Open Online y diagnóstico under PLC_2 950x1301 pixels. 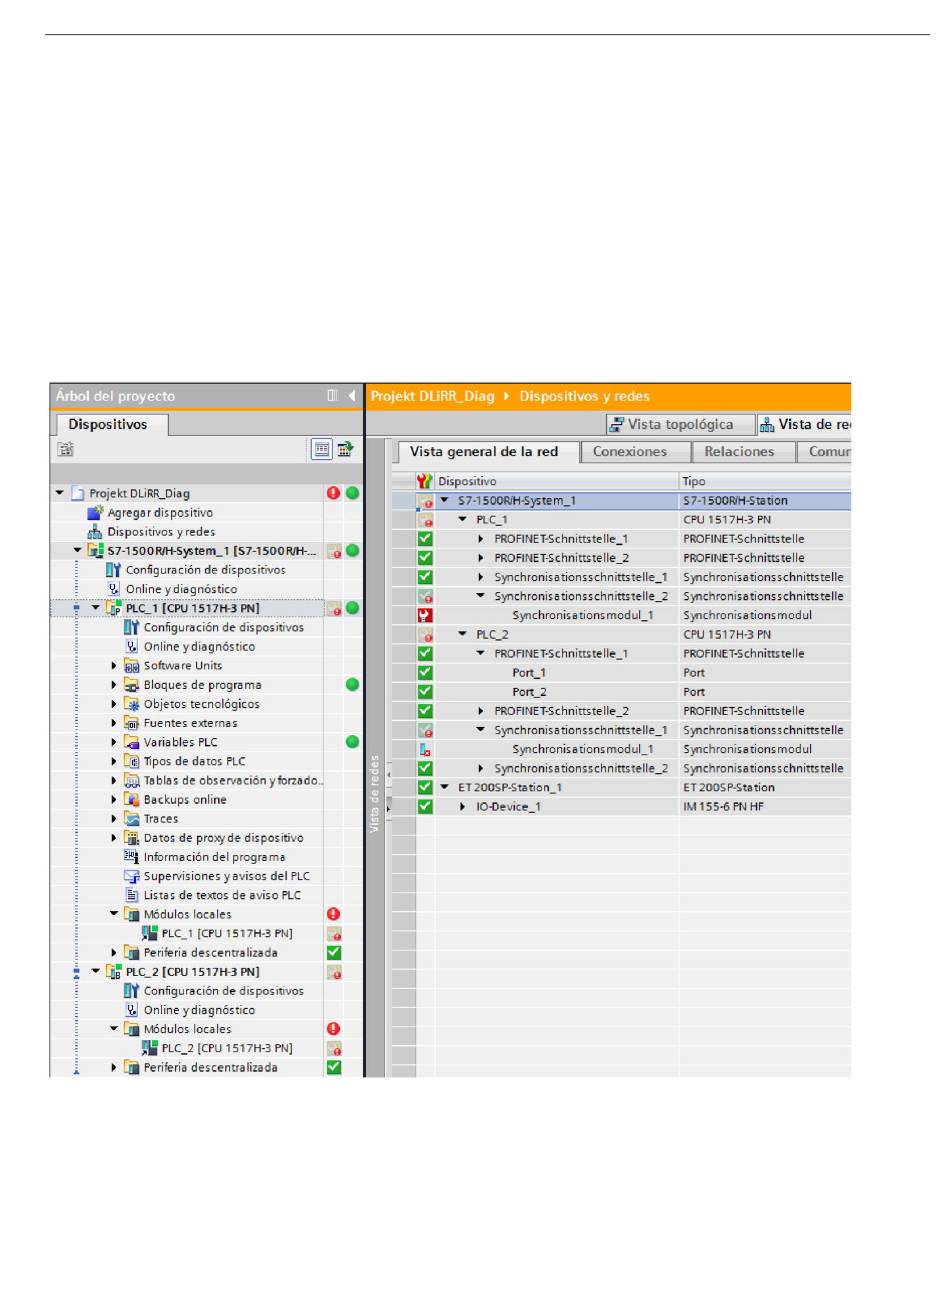[199, 1010]
